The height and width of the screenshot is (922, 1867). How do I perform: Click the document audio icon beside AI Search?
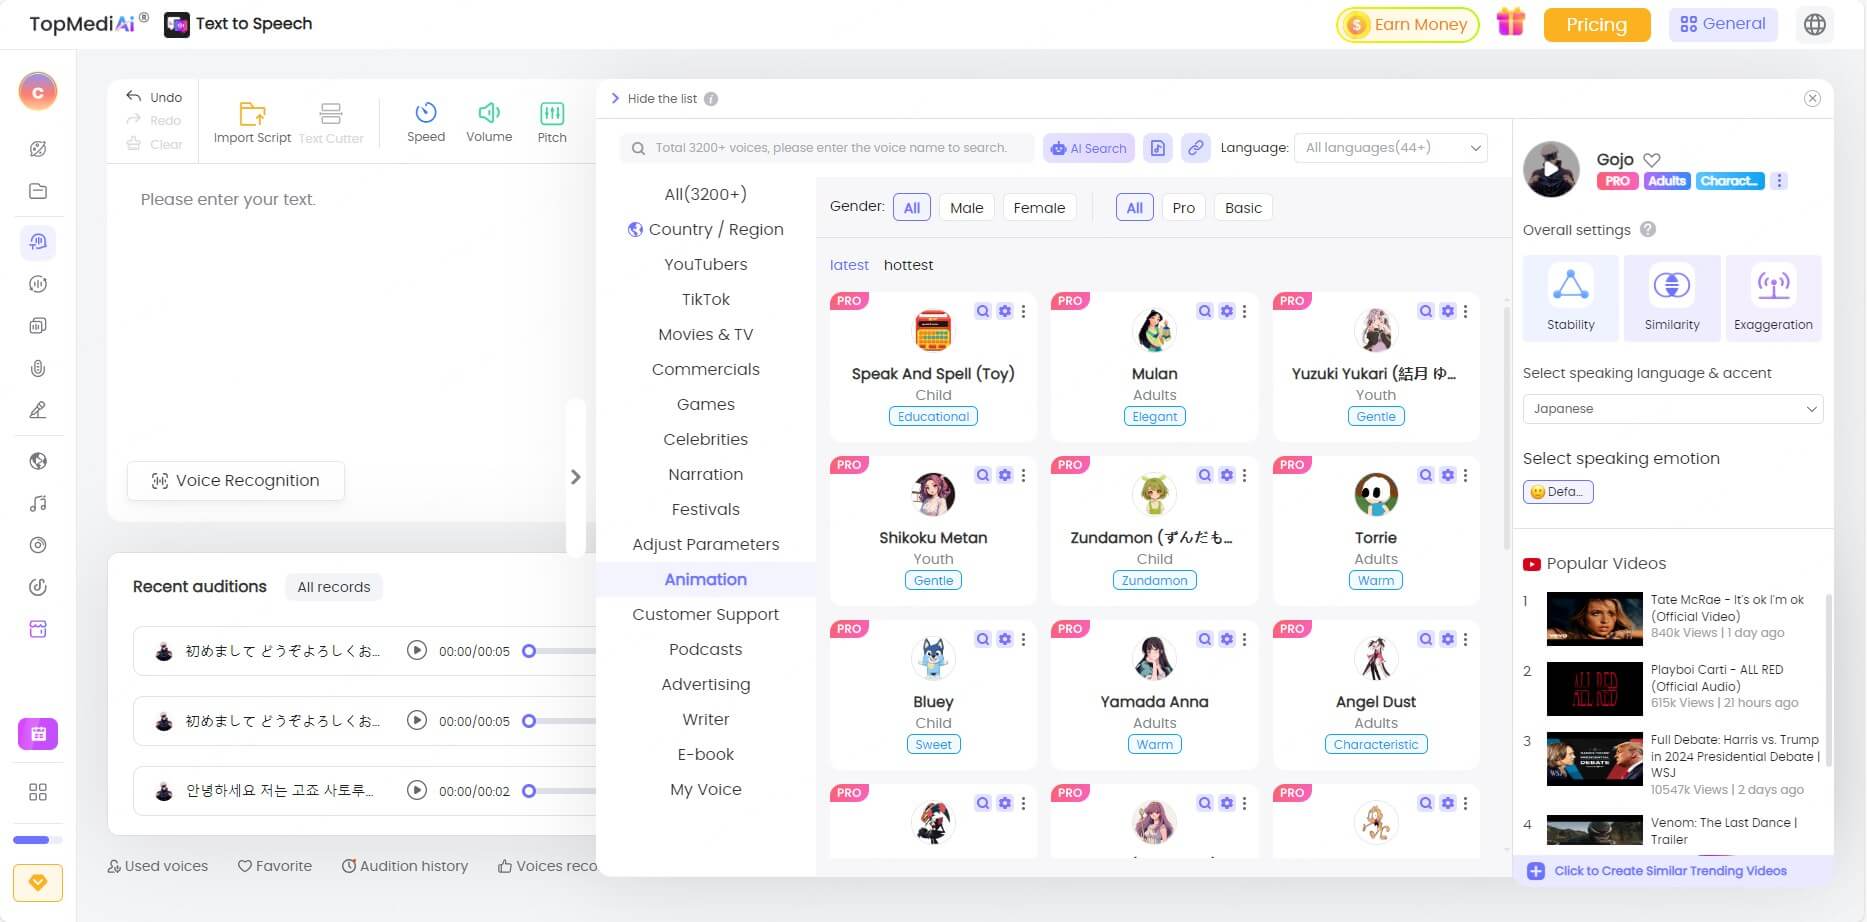[1158, 148]
